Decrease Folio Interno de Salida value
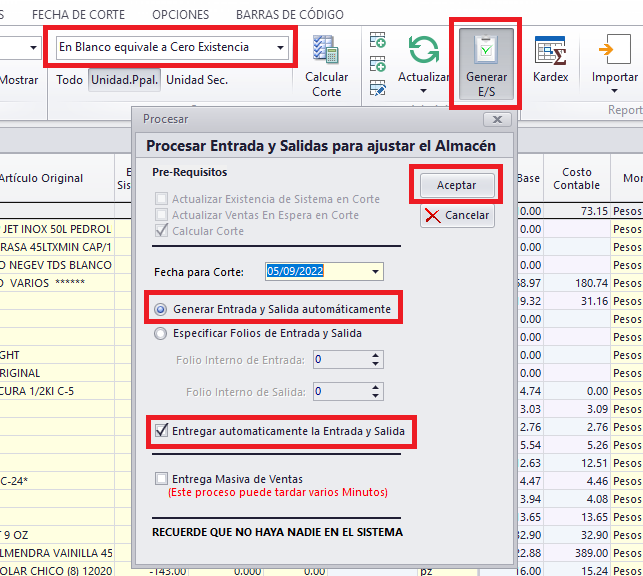 375,396
